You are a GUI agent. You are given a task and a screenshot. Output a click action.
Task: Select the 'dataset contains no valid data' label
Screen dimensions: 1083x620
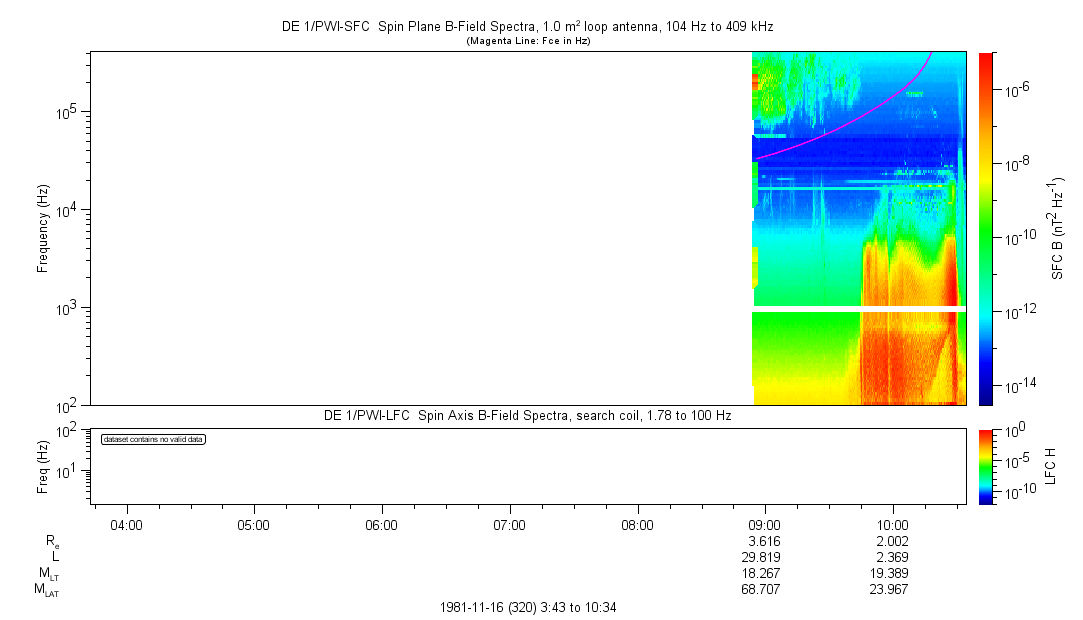153,440
